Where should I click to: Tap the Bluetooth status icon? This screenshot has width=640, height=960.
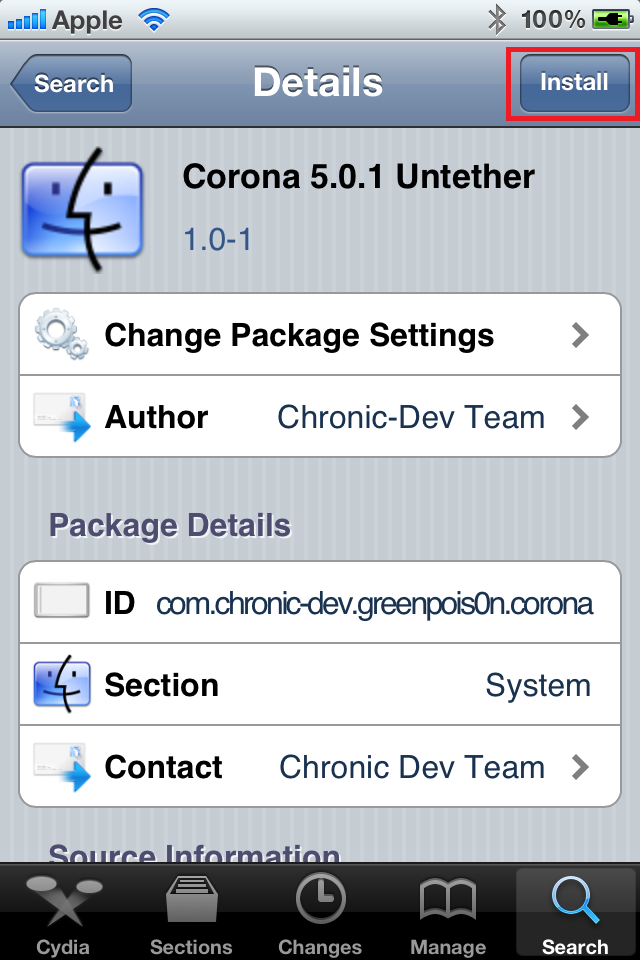click(x=496, y=18)
